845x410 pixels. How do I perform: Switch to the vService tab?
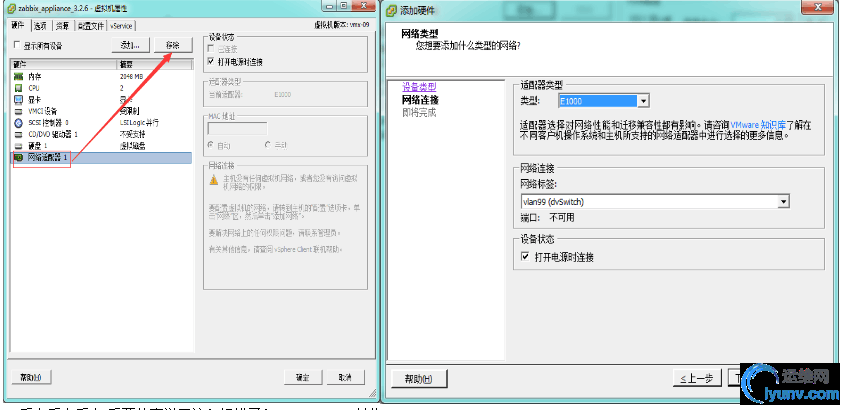pos(121,26)
